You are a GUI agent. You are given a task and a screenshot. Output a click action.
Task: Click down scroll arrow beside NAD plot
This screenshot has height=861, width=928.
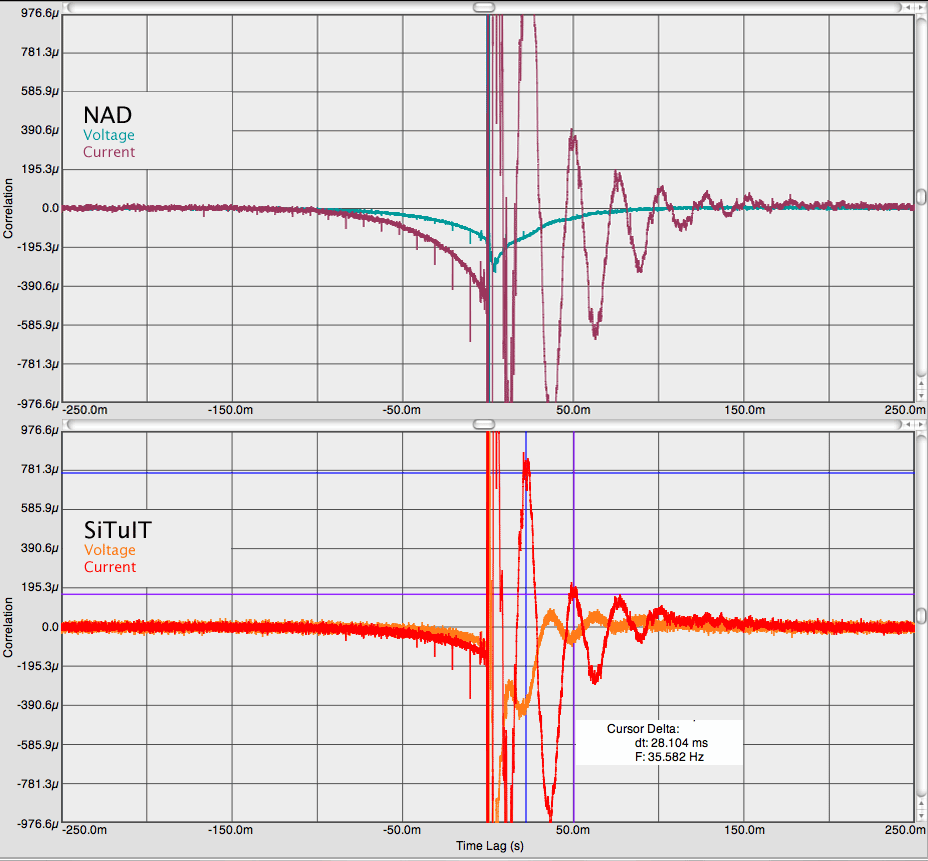click(x=921, y=395)
